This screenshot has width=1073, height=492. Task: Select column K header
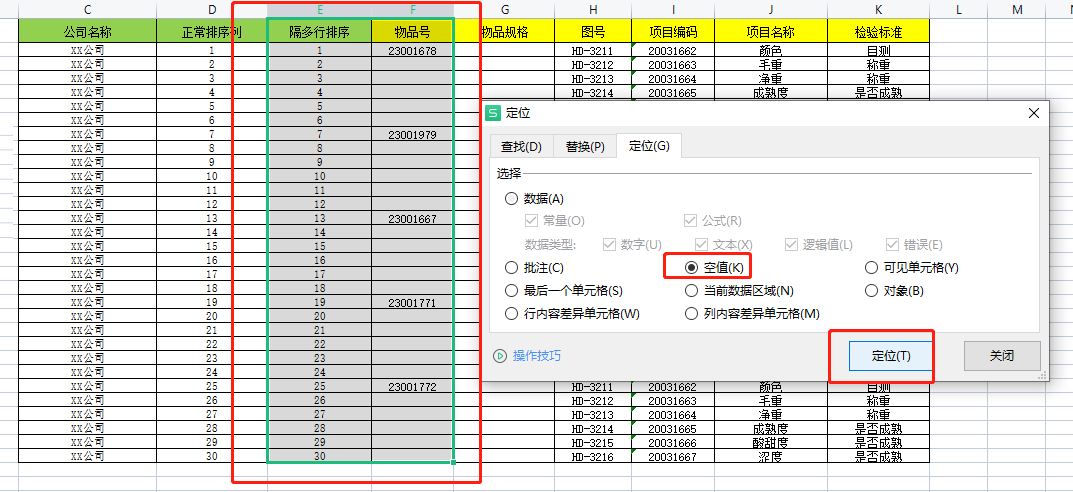coord(879,9)
